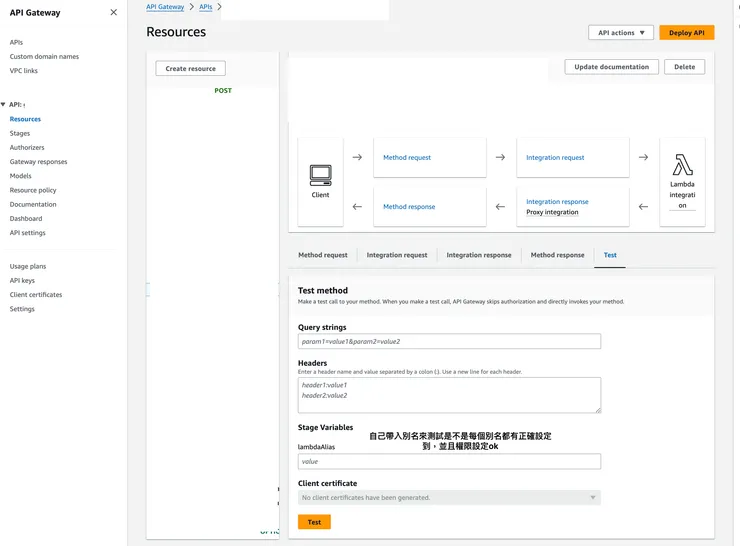
Task: Click the Proxy integration text
Action: 552,212
